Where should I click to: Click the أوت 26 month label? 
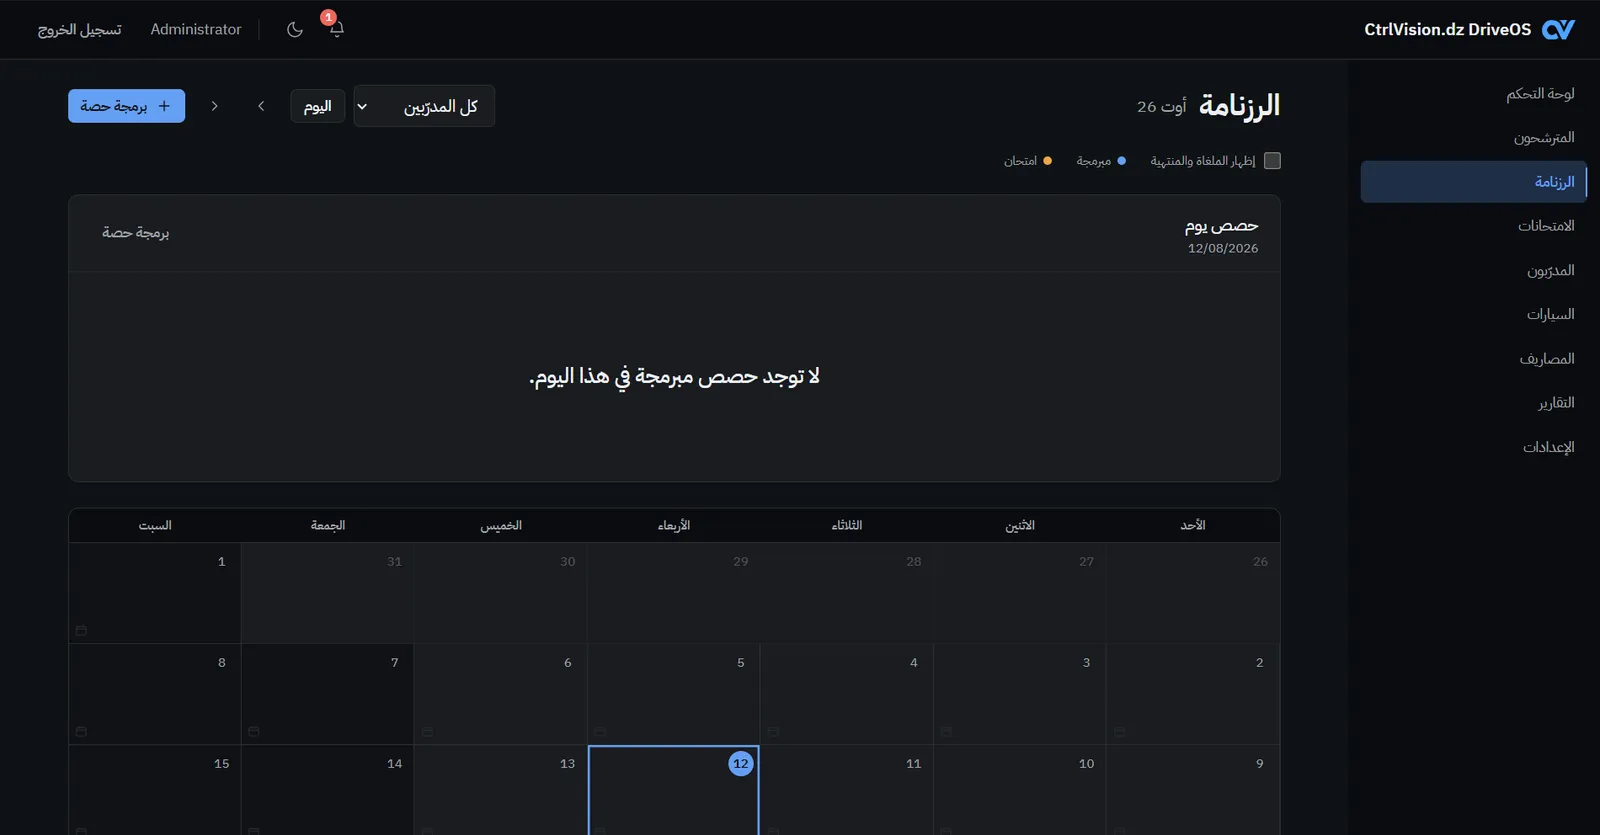click(x=1161, y=106)
